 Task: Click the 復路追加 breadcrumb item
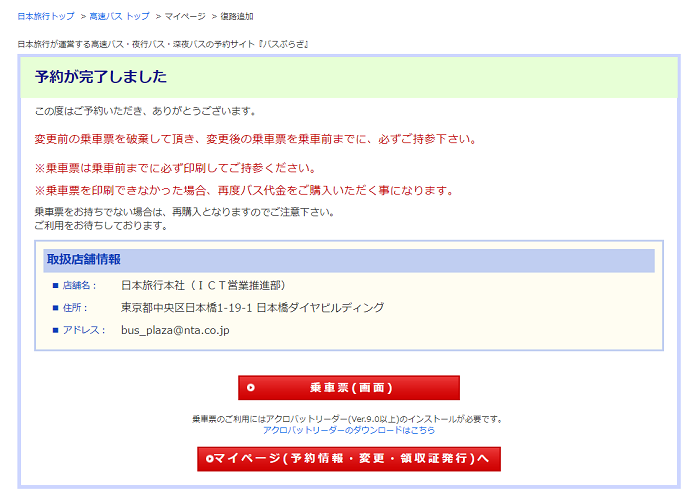237,17
